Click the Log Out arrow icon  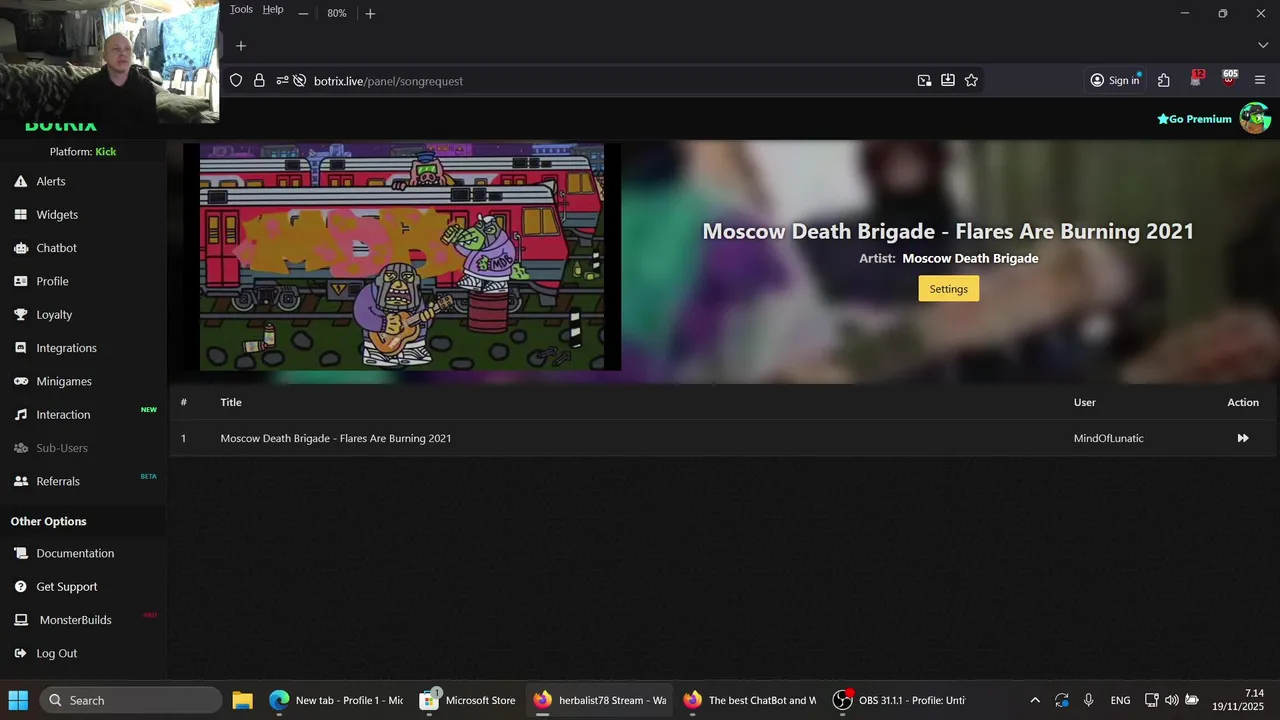click(x=20, y=653)
